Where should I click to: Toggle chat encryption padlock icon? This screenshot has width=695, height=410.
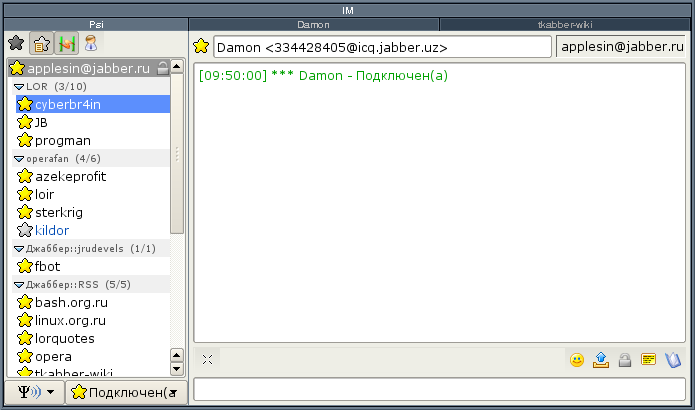(x=625, y=360)
